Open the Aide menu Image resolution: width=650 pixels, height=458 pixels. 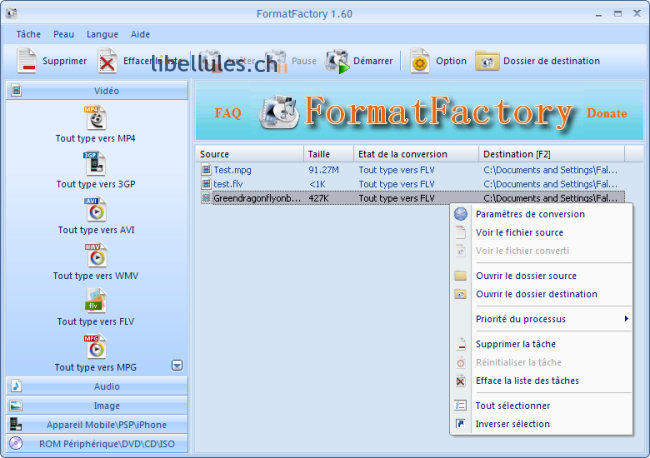[x=140, y=34]
